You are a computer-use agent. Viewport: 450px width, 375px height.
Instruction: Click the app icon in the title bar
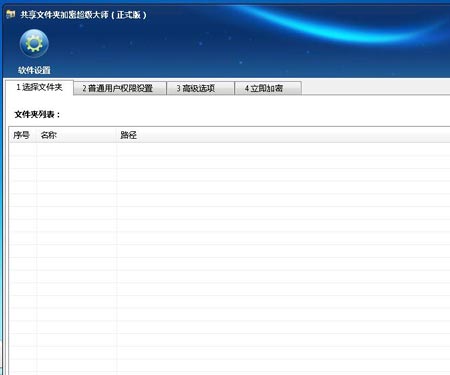point(11,14)
